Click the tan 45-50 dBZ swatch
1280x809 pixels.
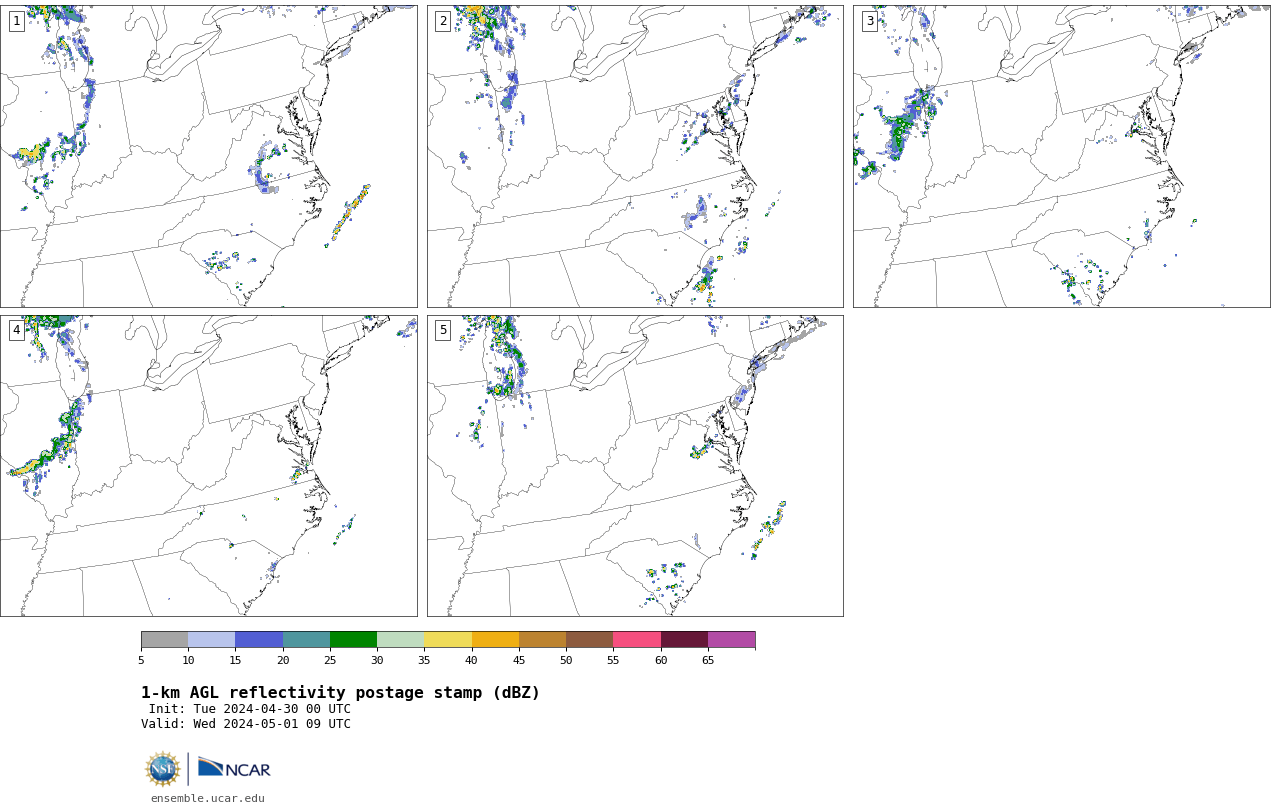(542, 640)
